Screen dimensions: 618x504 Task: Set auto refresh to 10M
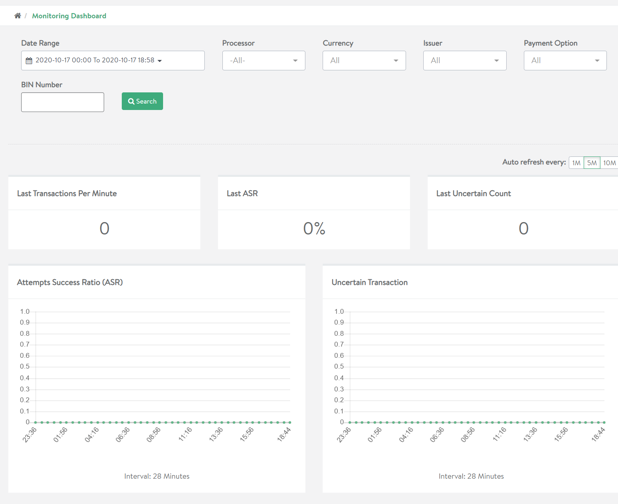609,163
